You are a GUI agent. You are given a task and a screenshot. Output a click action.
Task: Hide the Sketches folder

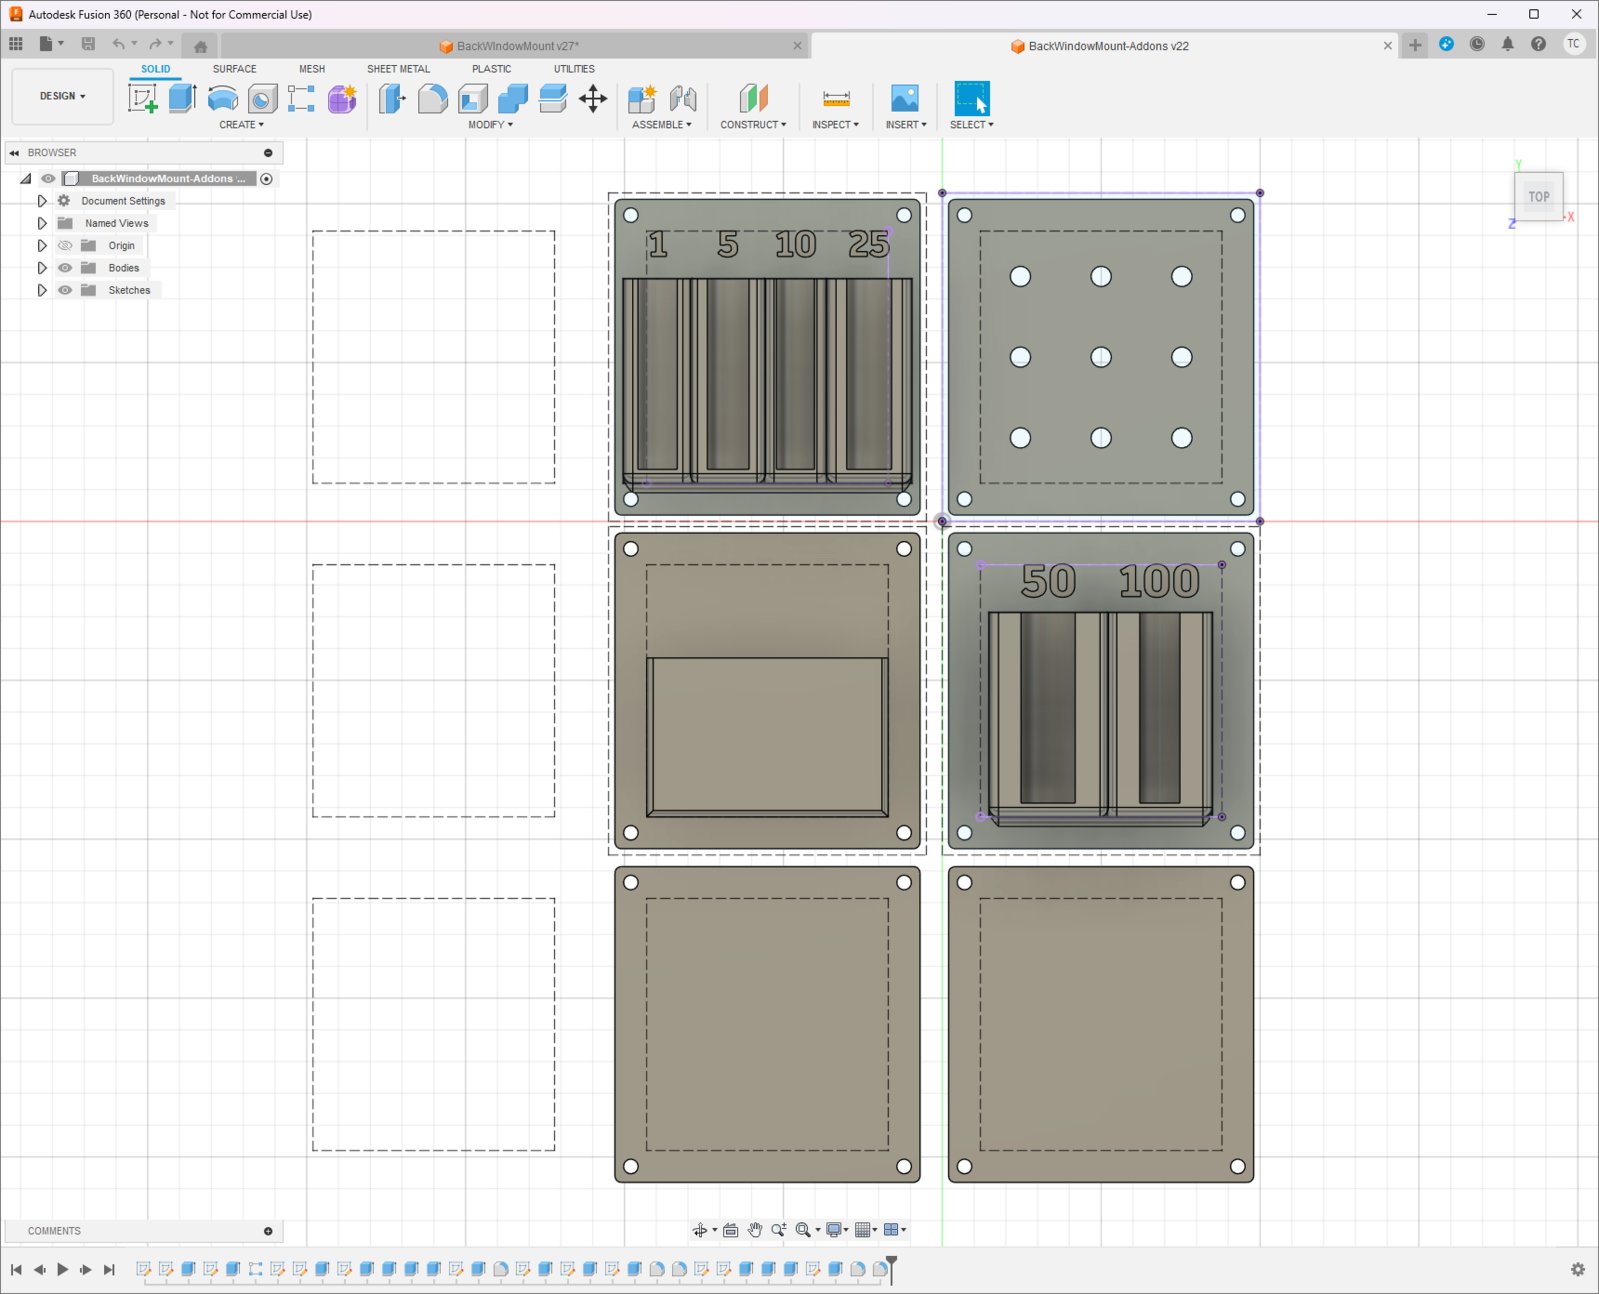(x=65, y=290)
